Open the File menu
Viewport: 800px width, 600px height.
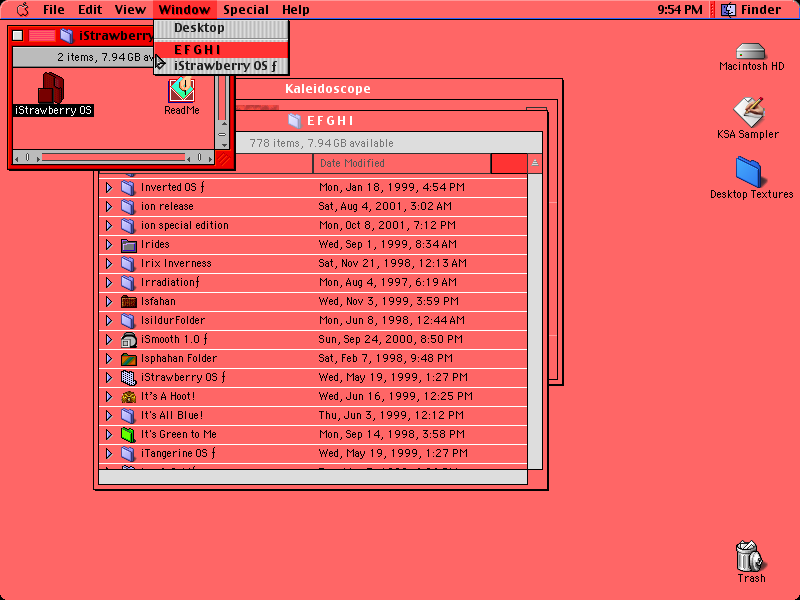coord(54,10)
